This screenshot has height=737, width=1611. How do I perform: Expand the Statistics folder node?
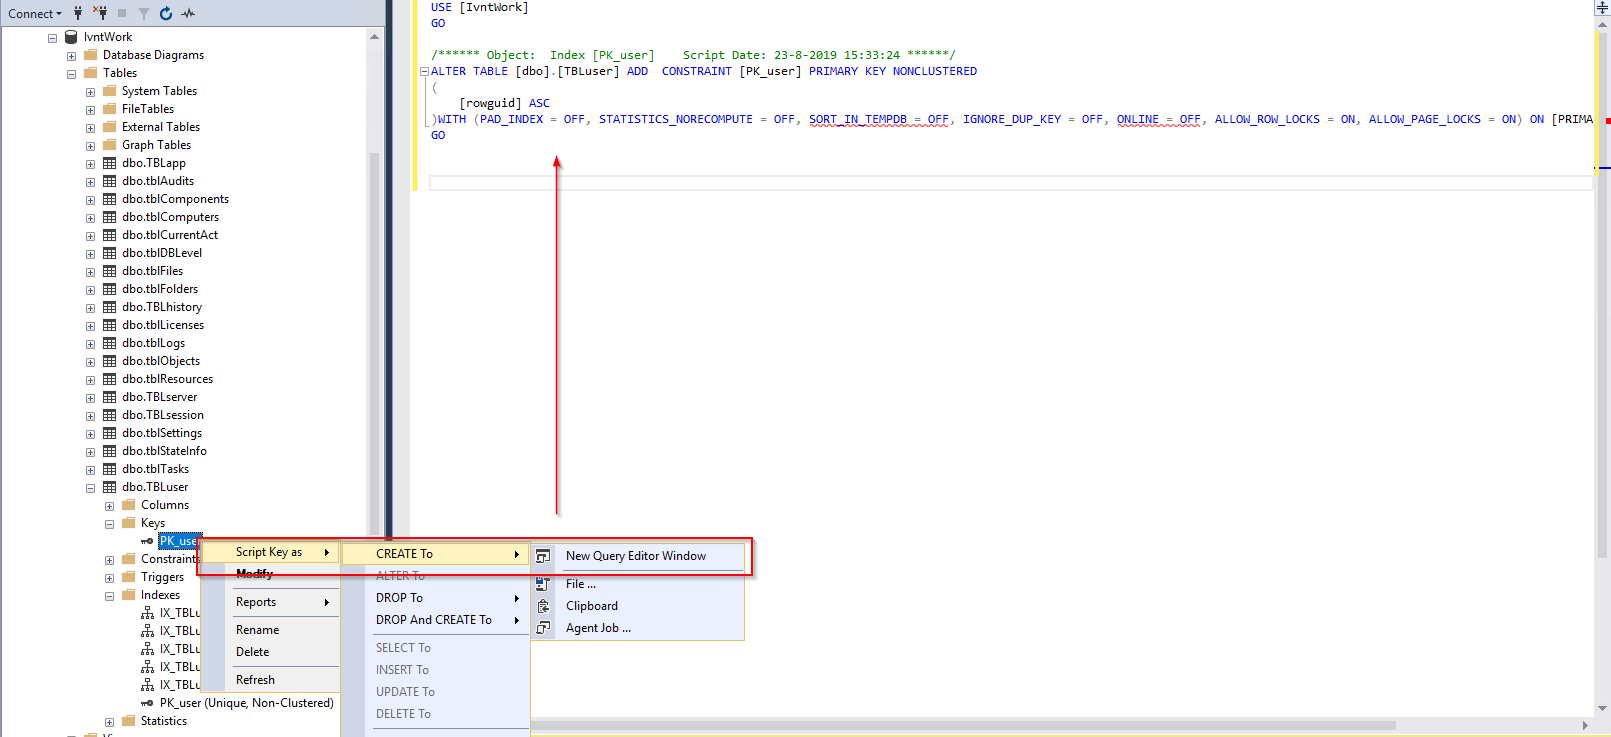[x=109, y=722]
